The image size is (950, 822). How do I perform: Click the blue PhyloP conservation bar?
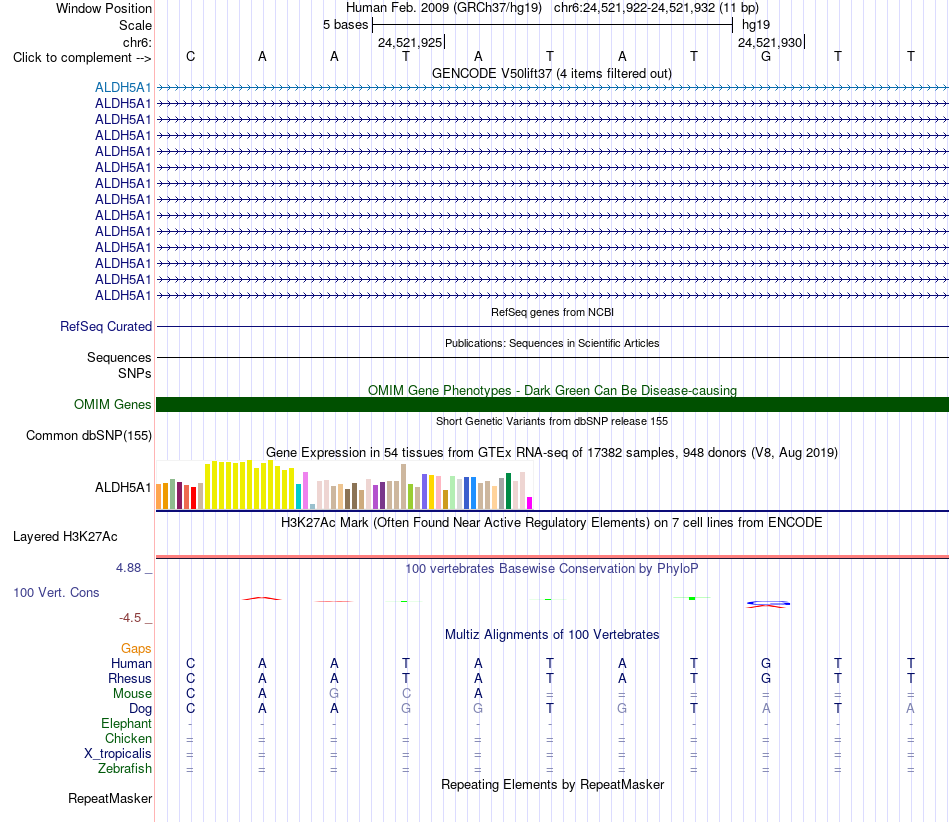[x=768, y=603]
